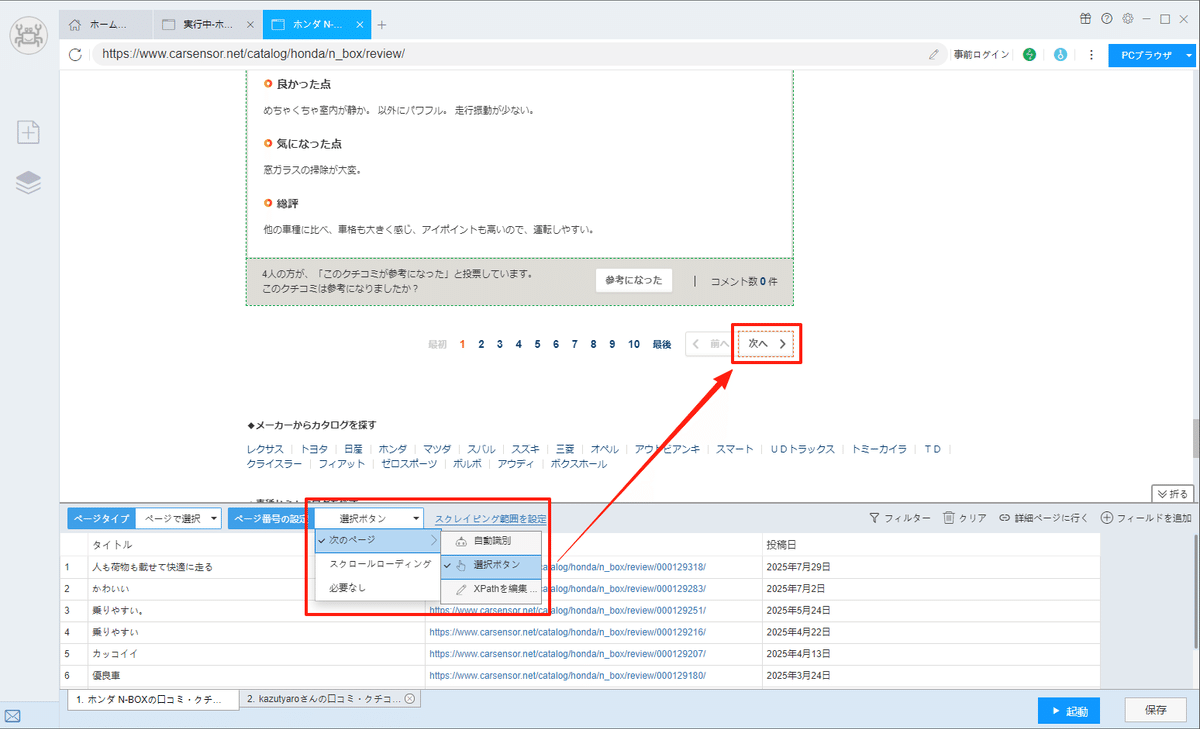The image size is (1200, 729).
Task: Go to page 2 in pagination
Action: 481,344
